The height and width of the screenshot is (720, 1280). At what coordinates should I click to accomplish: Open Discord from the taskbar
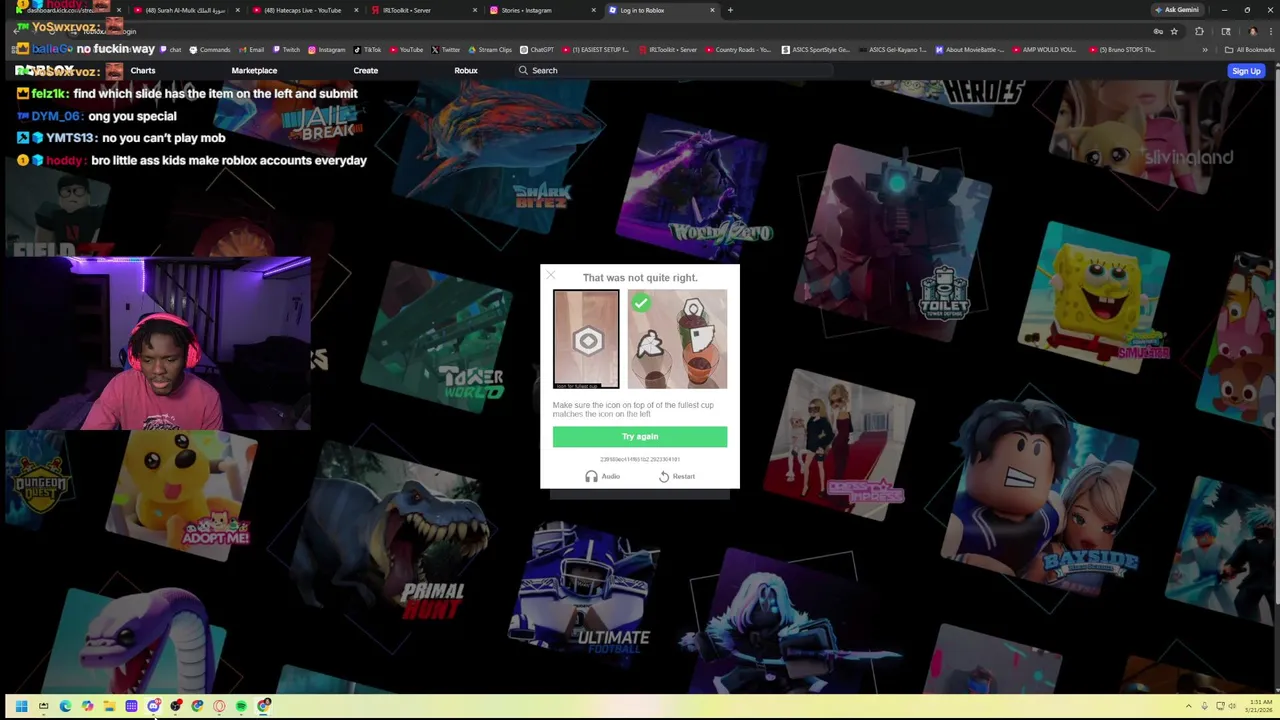tap(153, 706)
